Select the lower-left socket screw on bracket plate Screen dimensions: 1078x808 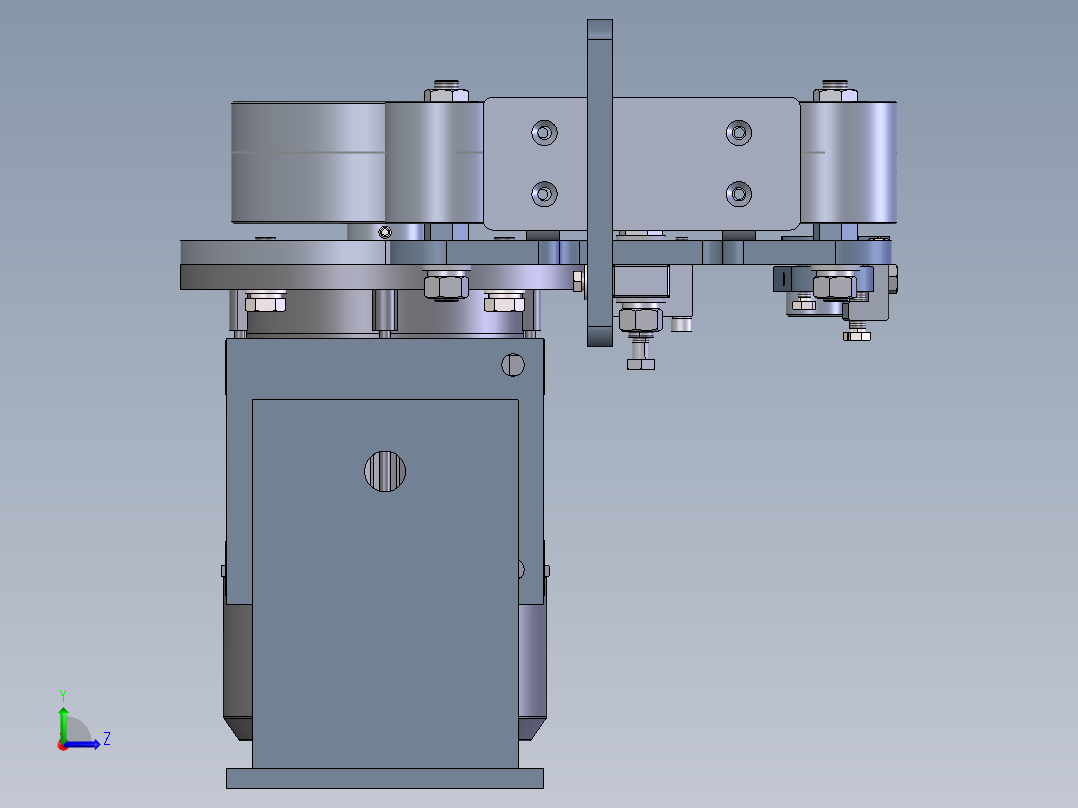(x=544, y=194)
